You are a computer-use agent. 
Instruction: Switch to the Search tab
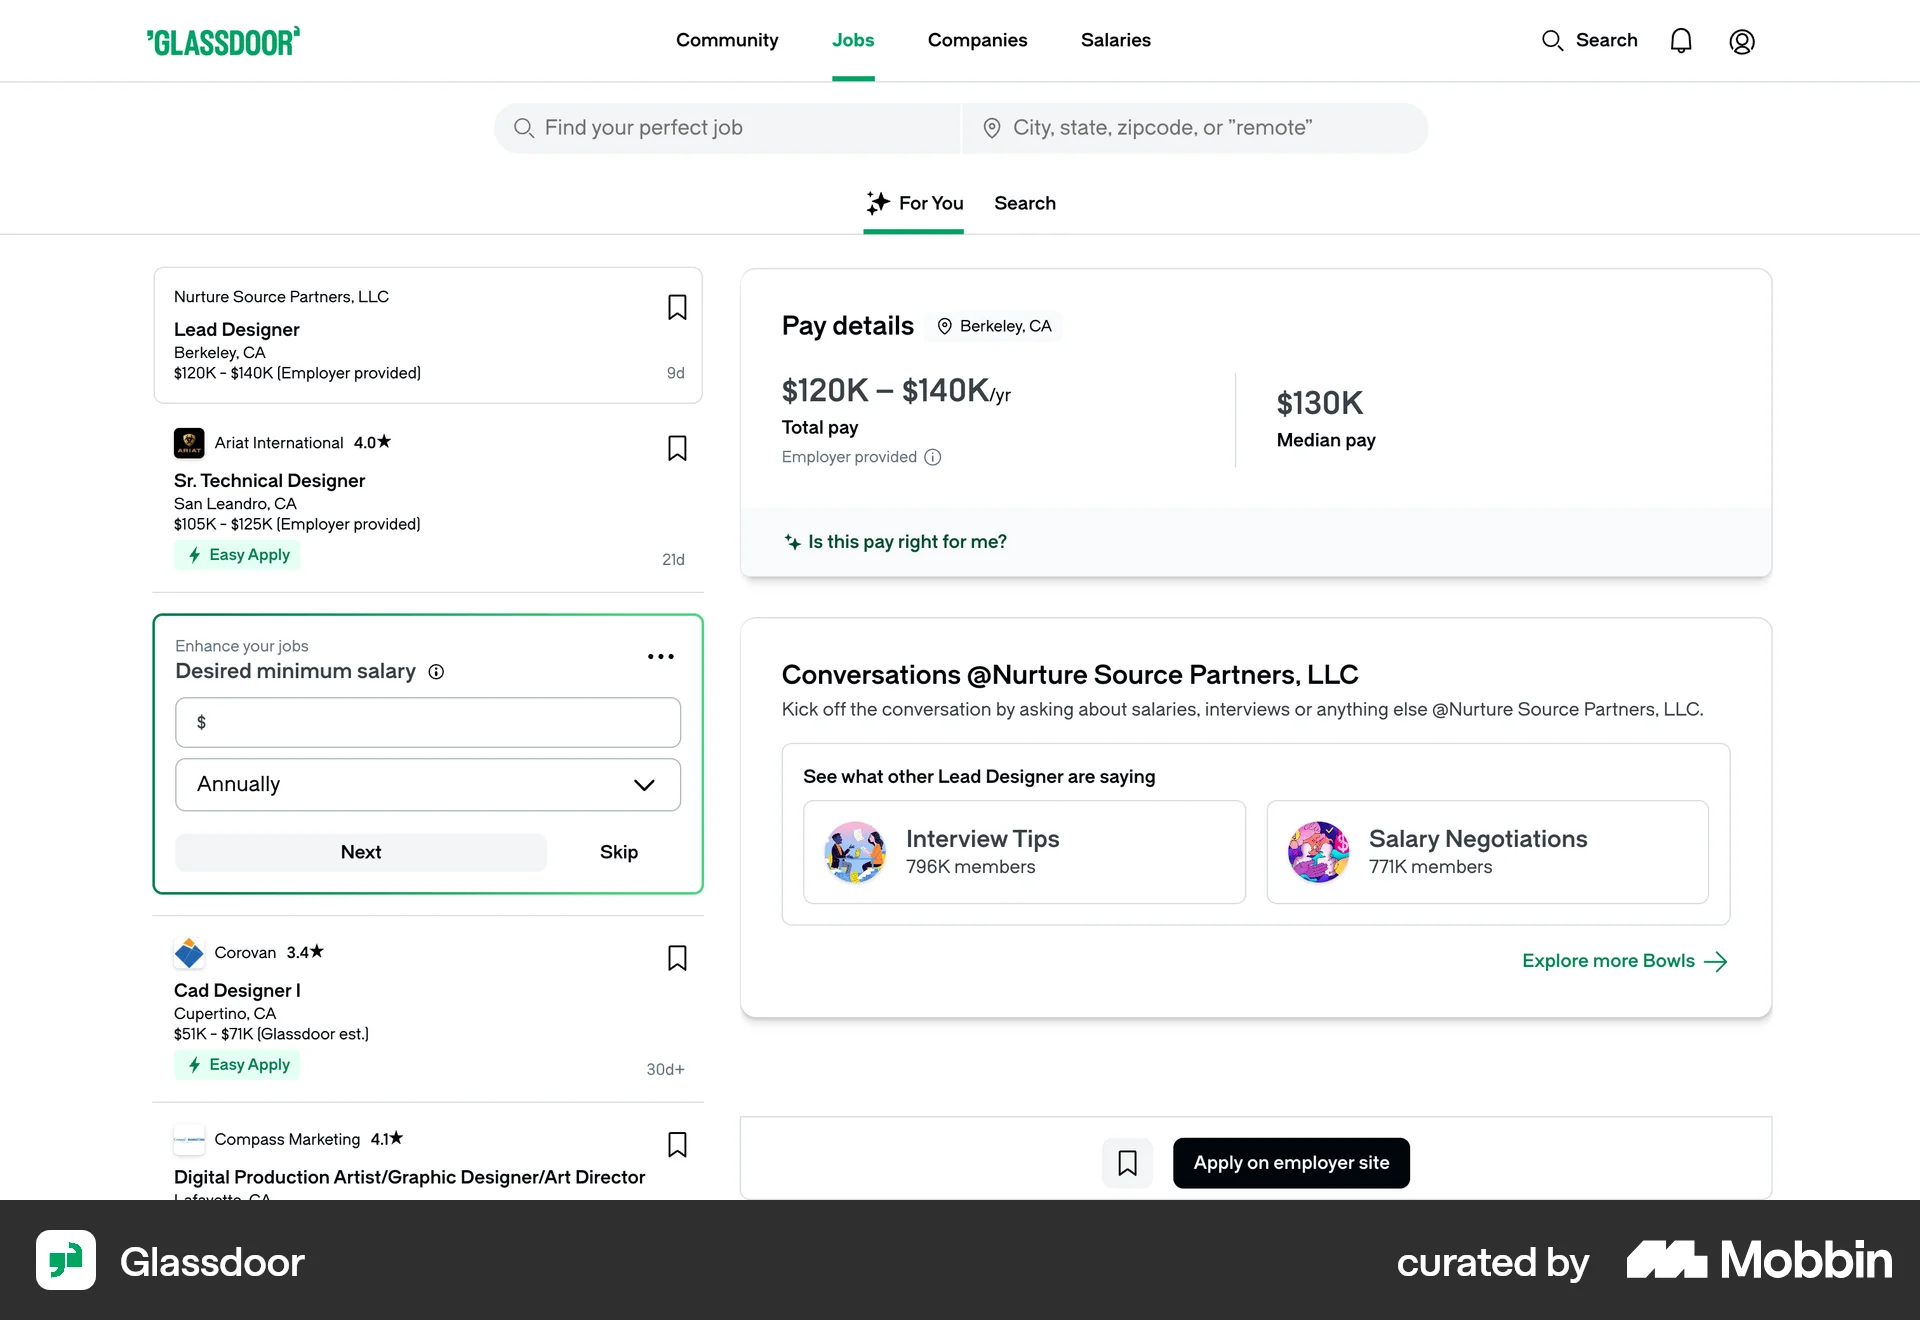click(1025, 203)
